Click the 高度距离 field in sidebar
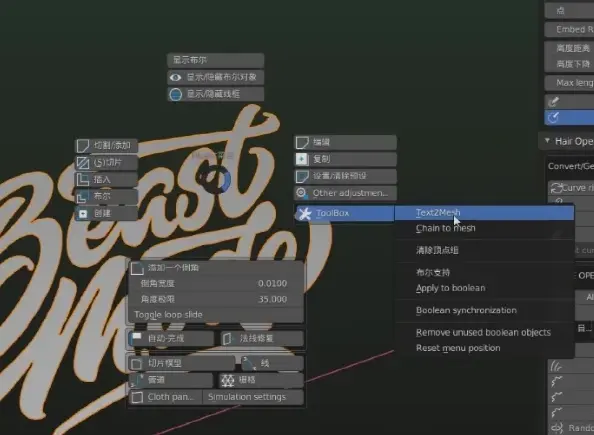Viewport: 594px width, 435px height. 569,48
